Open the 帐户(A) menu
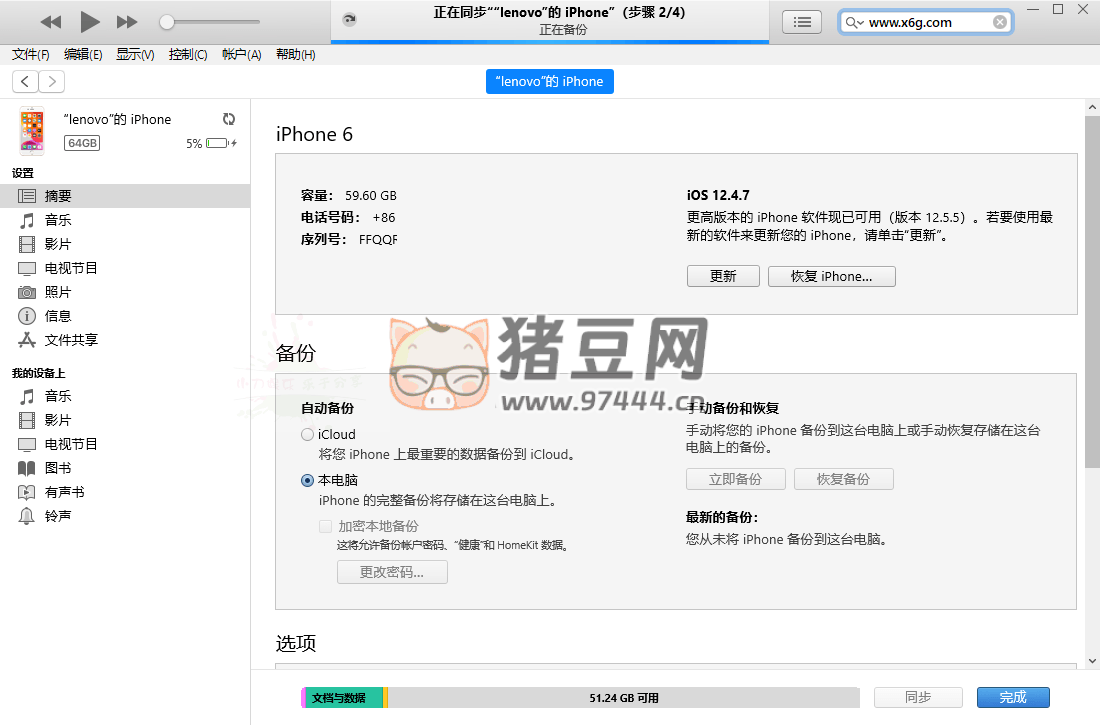Screen dimensions: 1100x725 pos(241,55)
